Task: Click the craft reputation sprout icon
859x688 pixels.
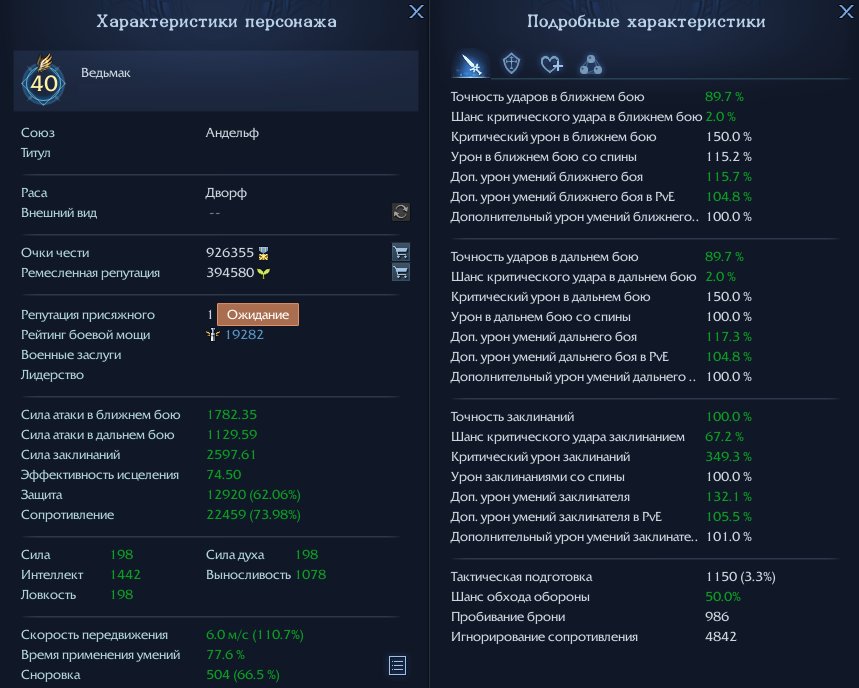Action: [264, 273]
